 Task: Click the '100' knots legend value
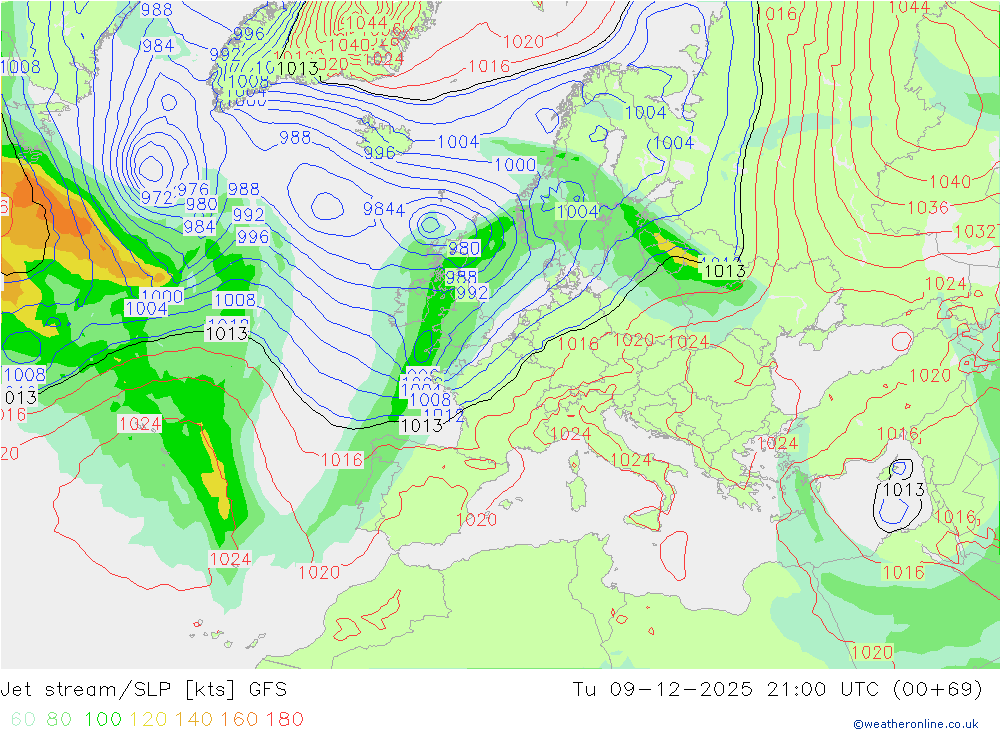(103, 719)
